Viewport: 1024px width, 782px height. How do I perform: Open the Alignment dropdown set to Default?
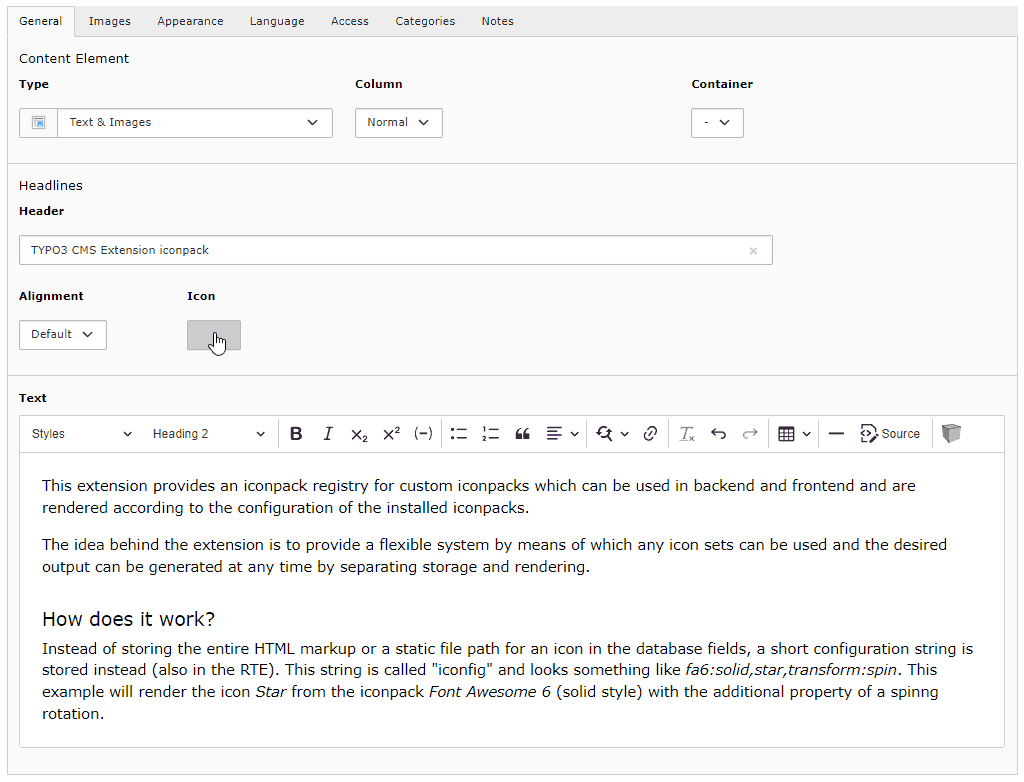tap(62, 335)
